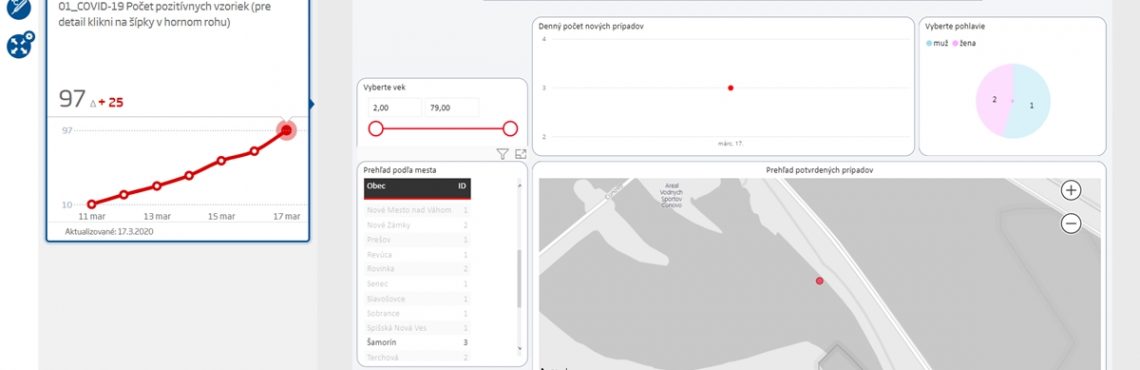Click the filter funnel icon above city table
The height and width of the screenshot is (370, 1140).
tap(502, 154)
